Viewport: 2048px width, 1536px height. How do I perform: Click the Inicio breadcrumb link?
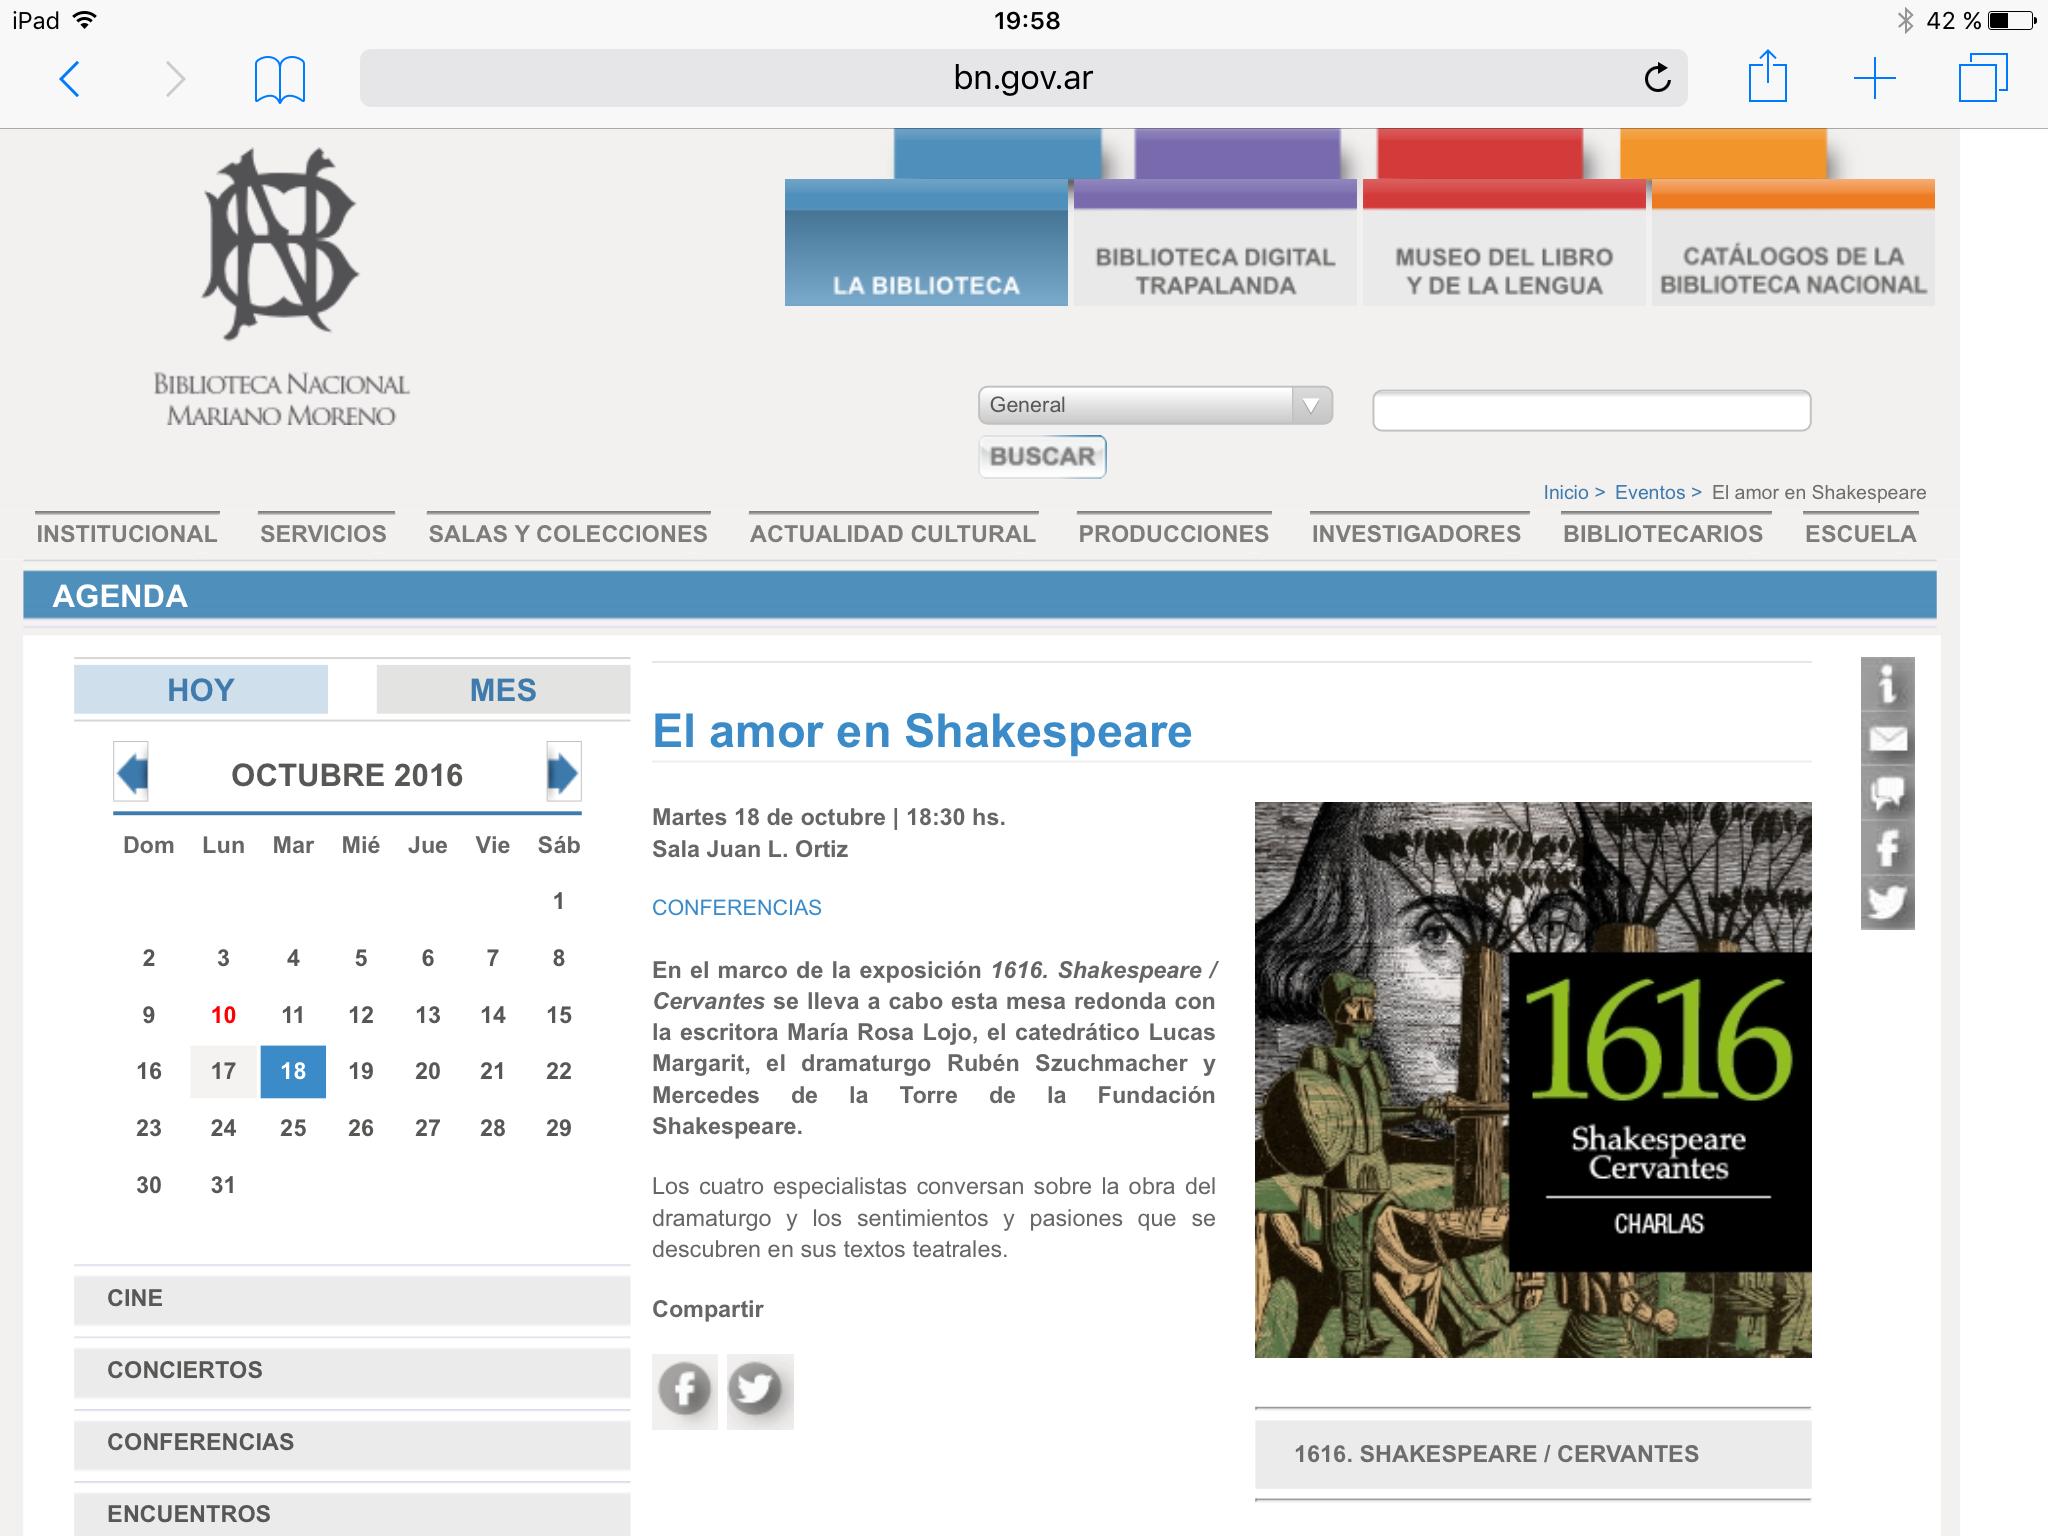tap(1566, 492)
